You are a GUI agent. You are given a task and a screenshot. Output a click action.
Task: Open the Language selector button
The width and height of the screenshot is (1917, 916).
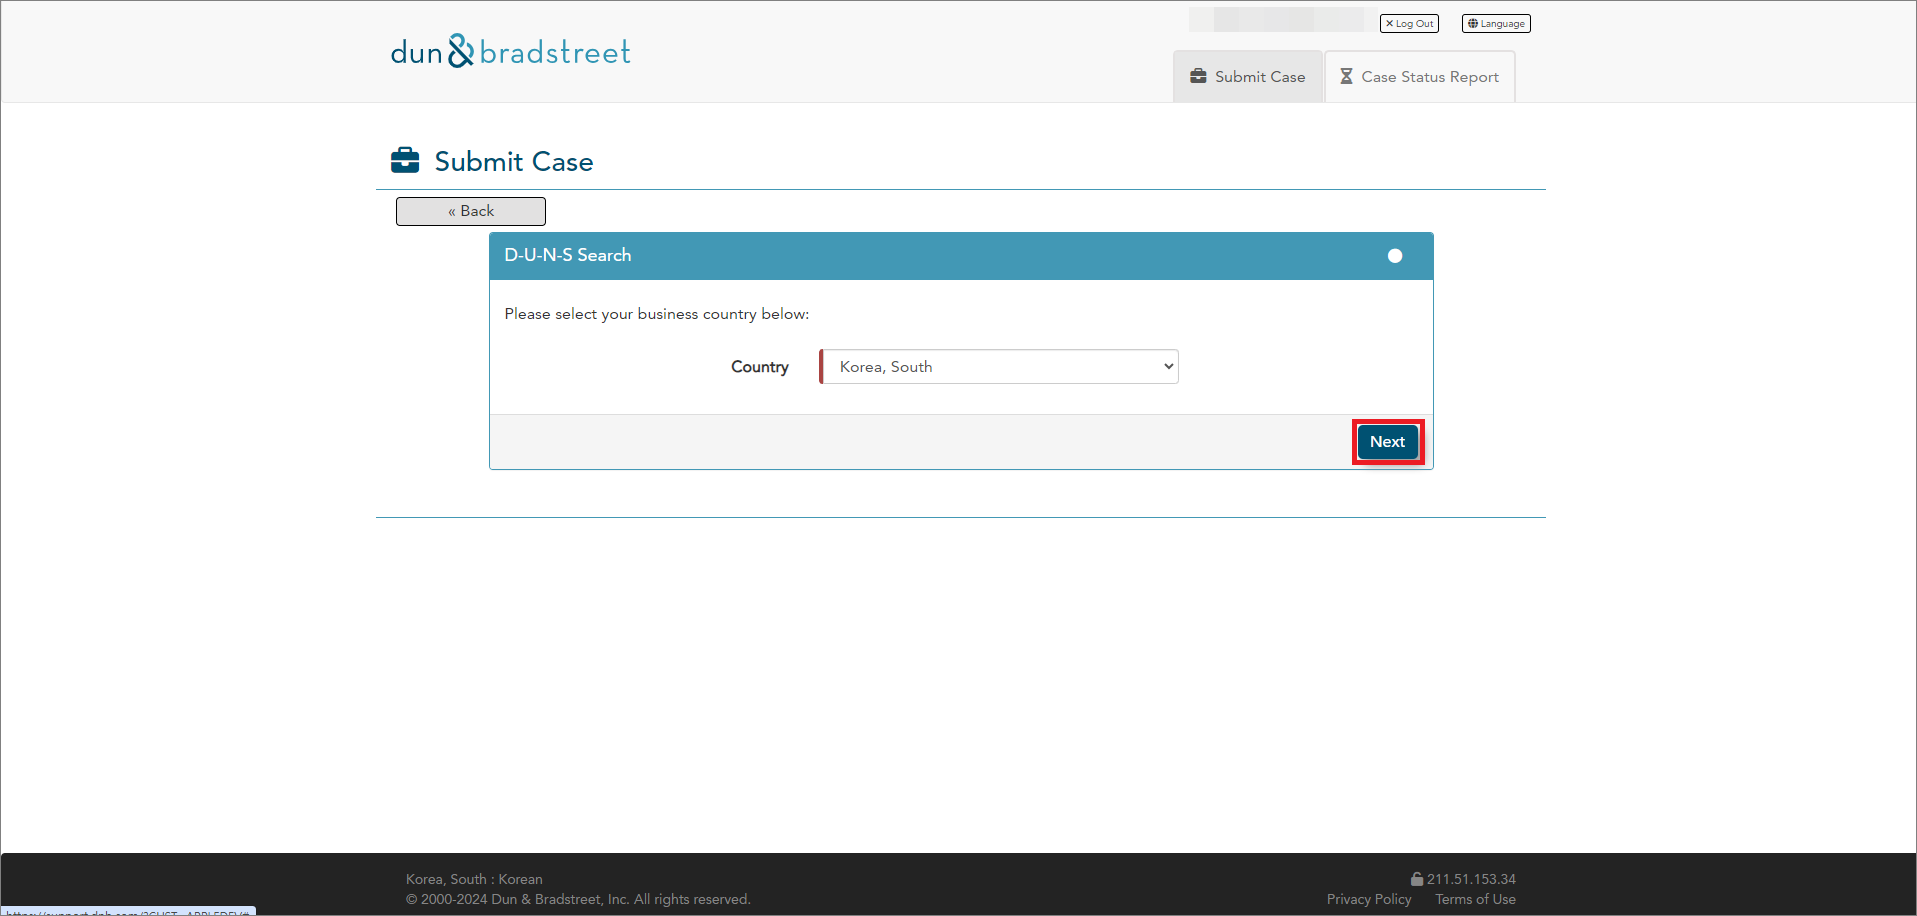coord(1496,23)
